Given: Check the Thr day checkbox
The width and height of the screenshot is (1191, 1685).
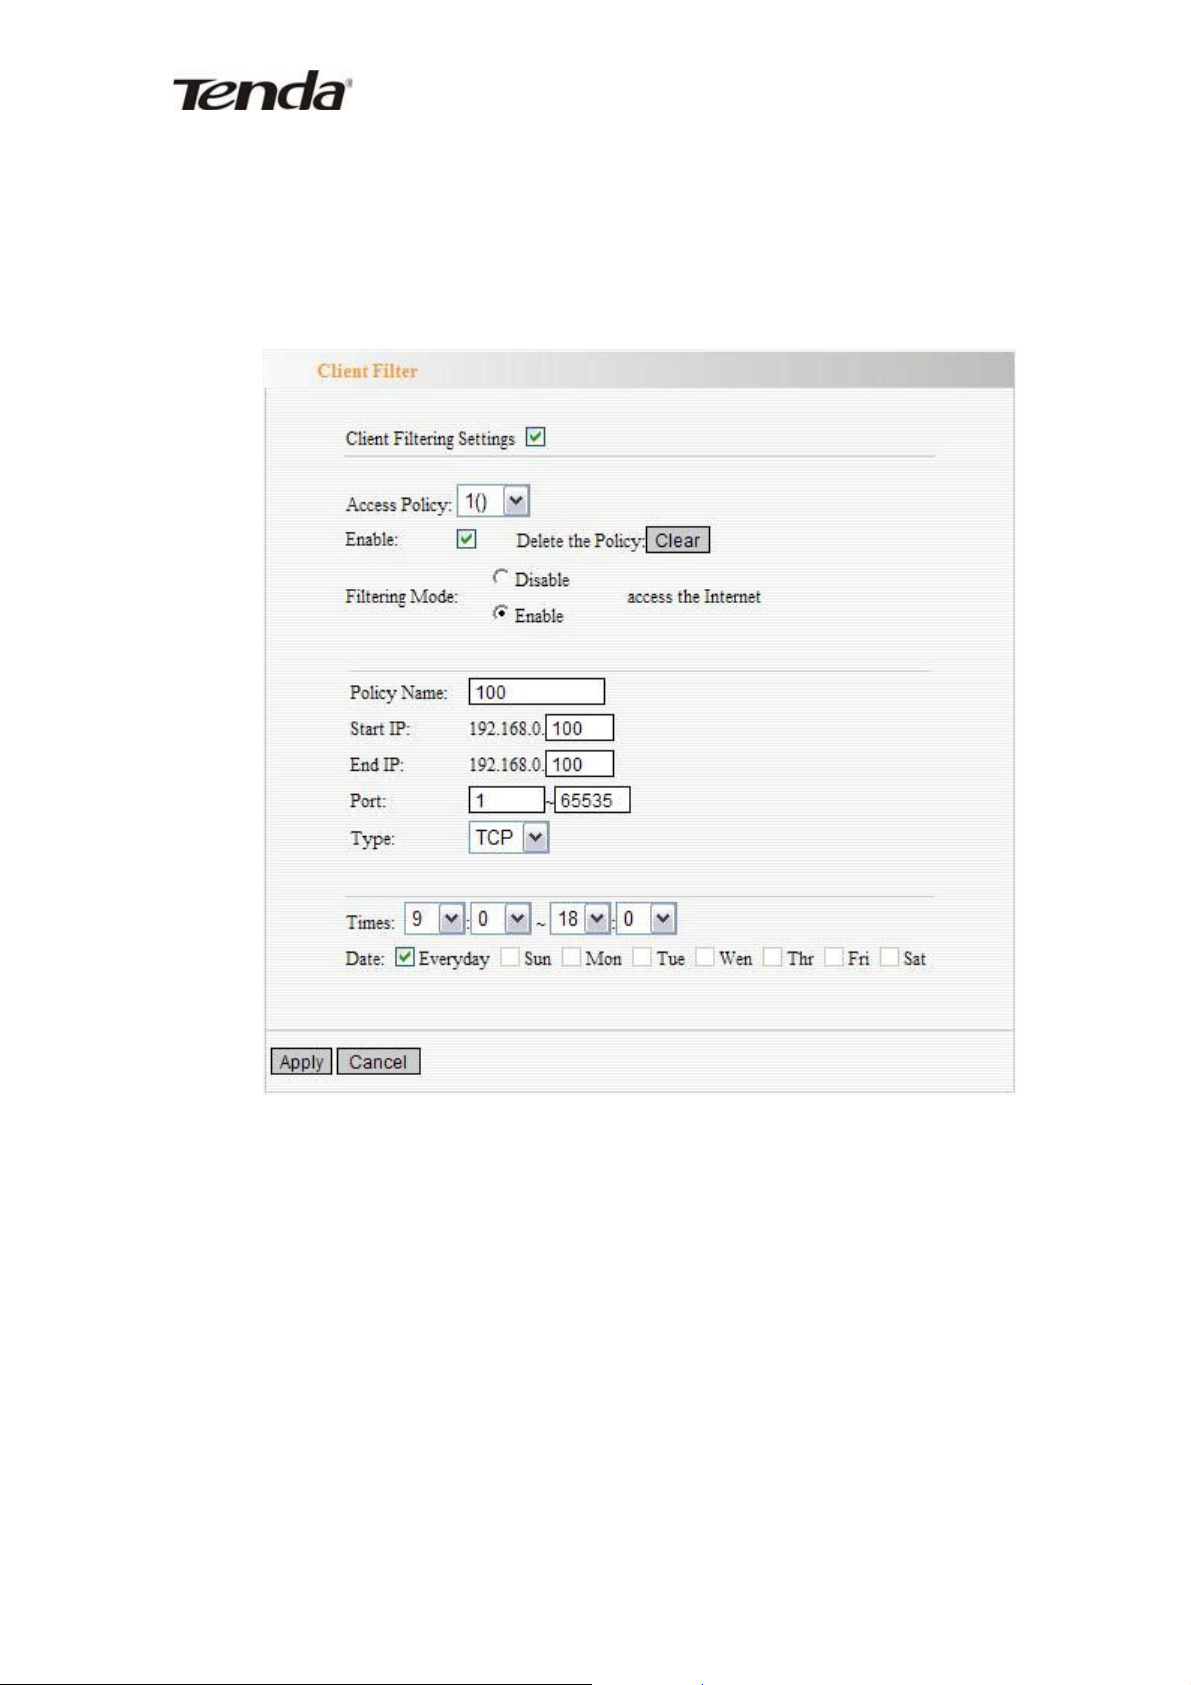Looking at the screenshot, I should [772, 957].
